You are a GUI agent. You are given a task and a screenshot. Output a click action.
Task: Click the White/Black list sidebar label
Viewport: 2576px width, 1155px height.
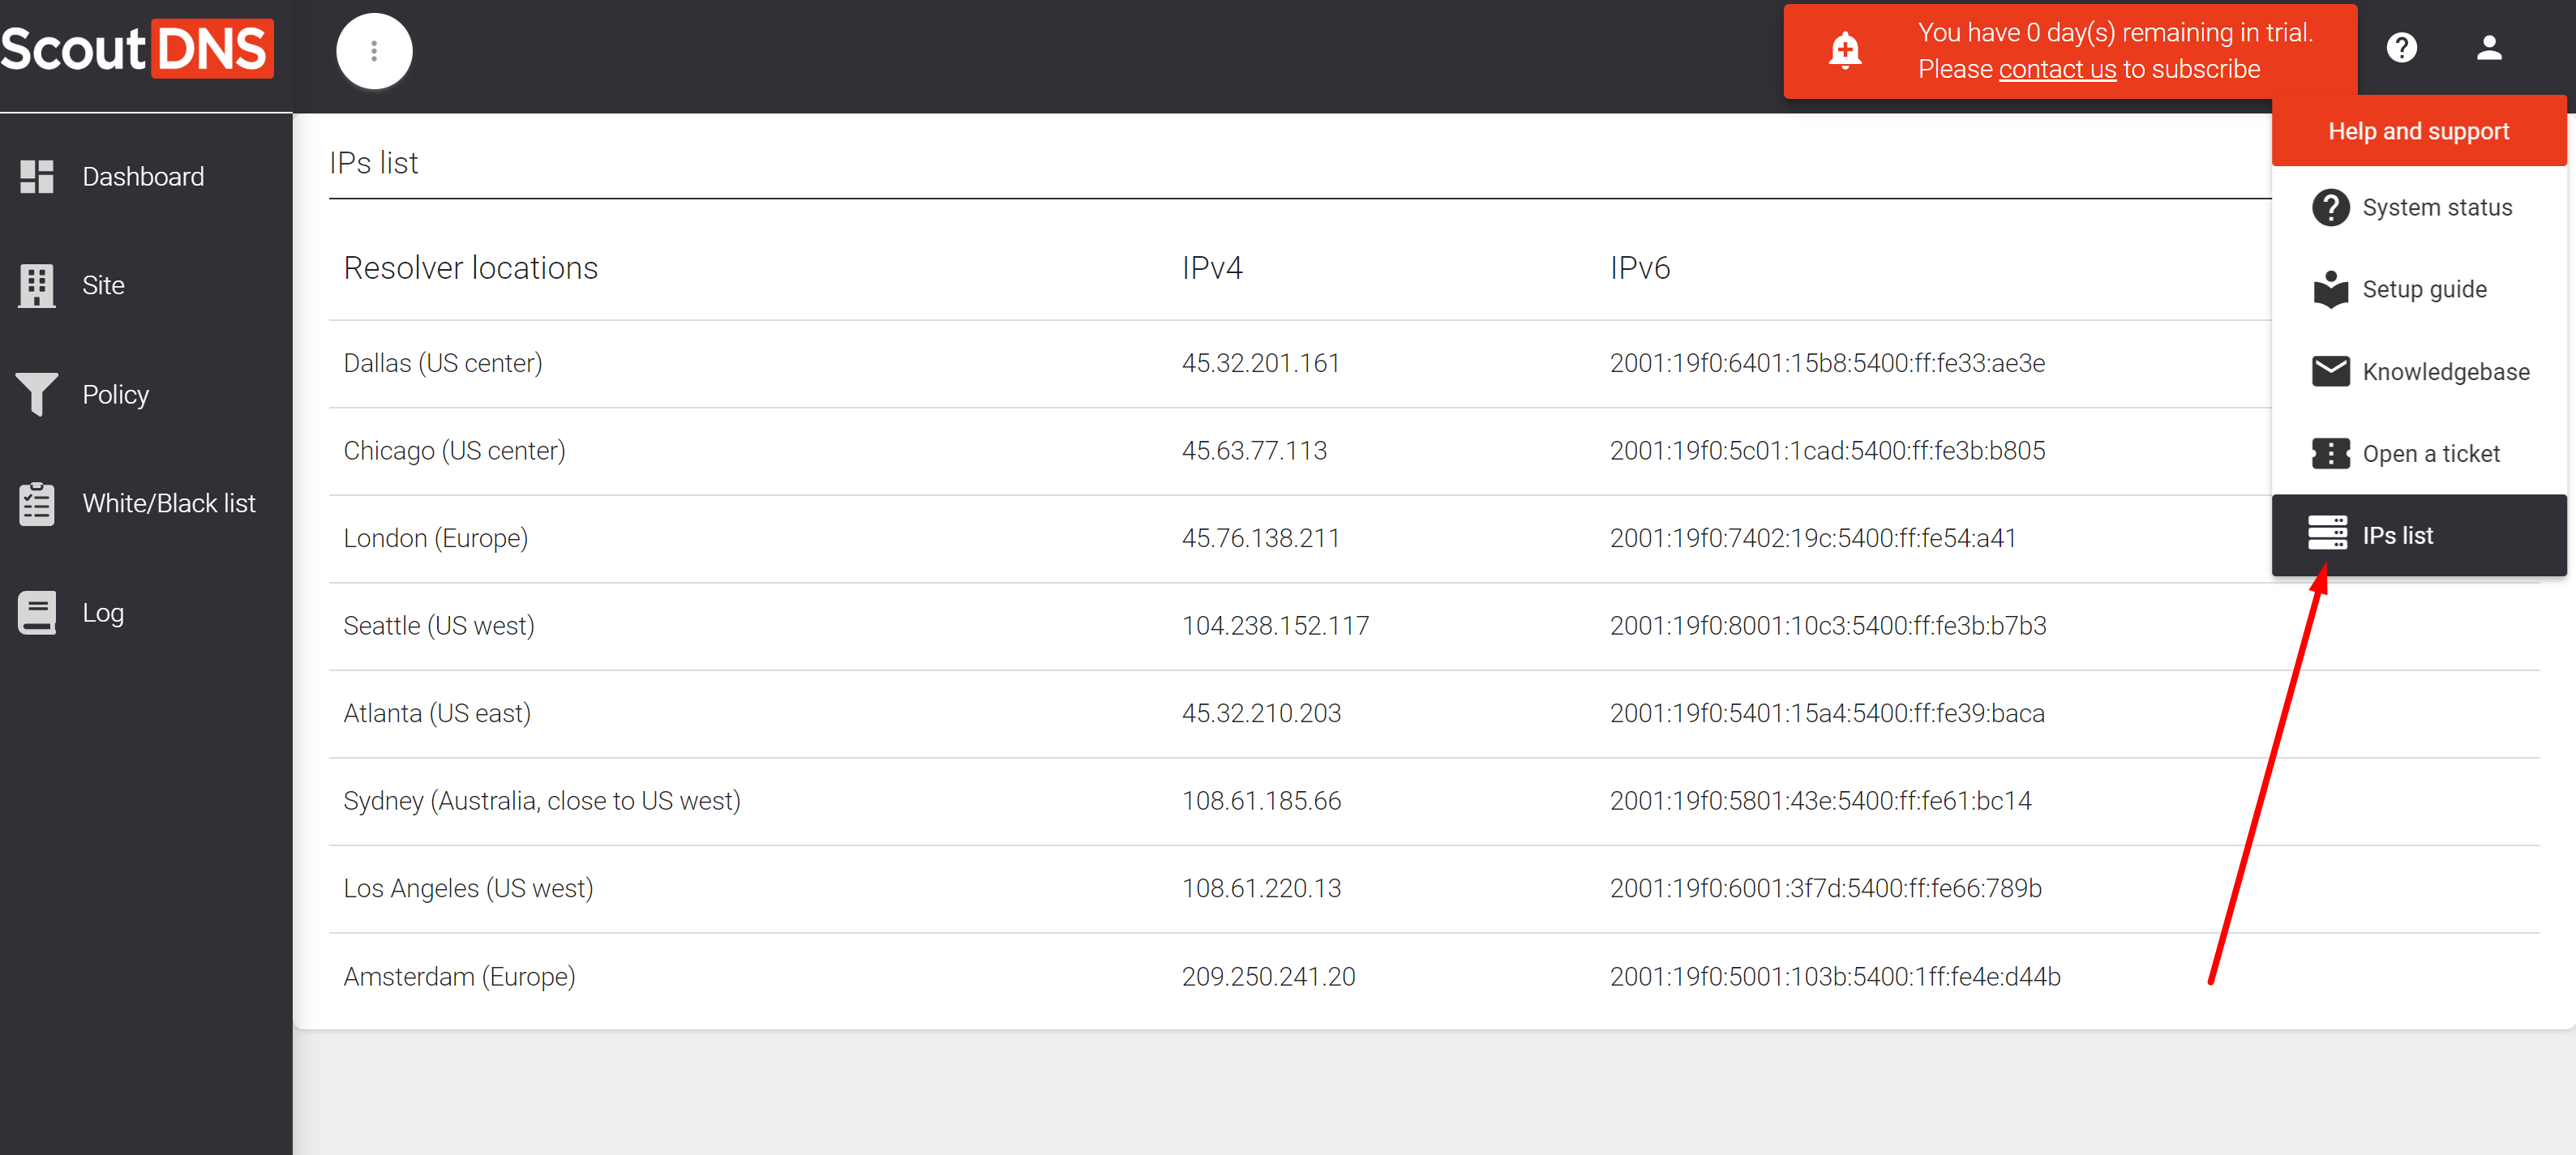[169, 503]
